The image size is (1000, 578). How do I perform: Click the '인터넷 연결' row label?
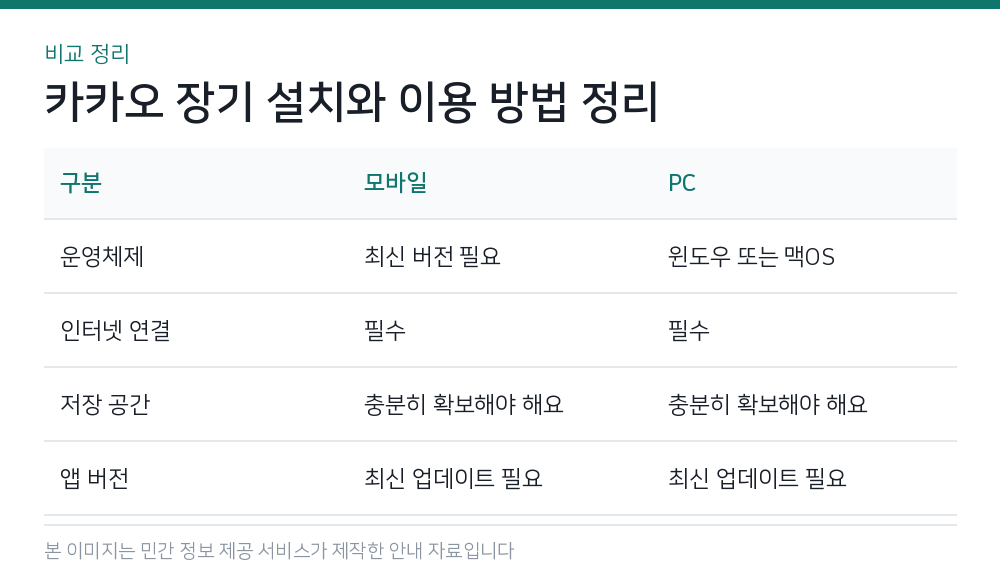click(115, 330)
